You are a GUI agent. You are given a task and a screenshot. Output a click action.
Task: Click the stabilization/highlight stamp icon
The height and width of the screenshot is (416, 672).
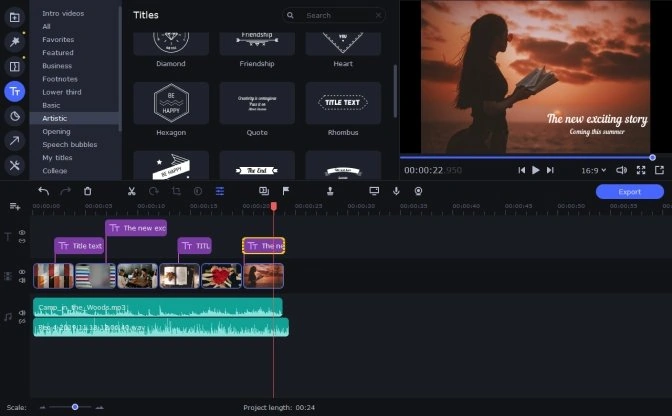(x=330, y=191)
